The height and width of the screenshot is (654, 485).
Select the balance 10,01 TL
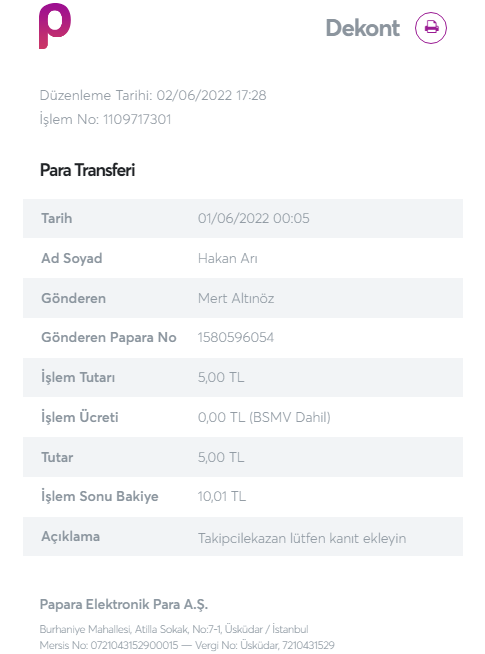(x=221, y=496)
